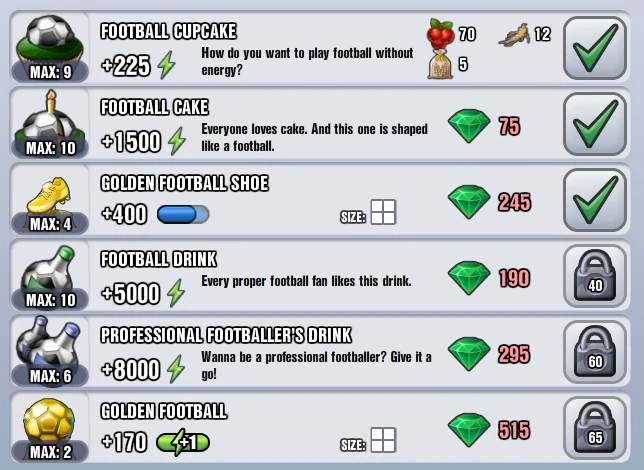
Task: Click the level 60 padlock button
Action: click(x=595, y=352)
